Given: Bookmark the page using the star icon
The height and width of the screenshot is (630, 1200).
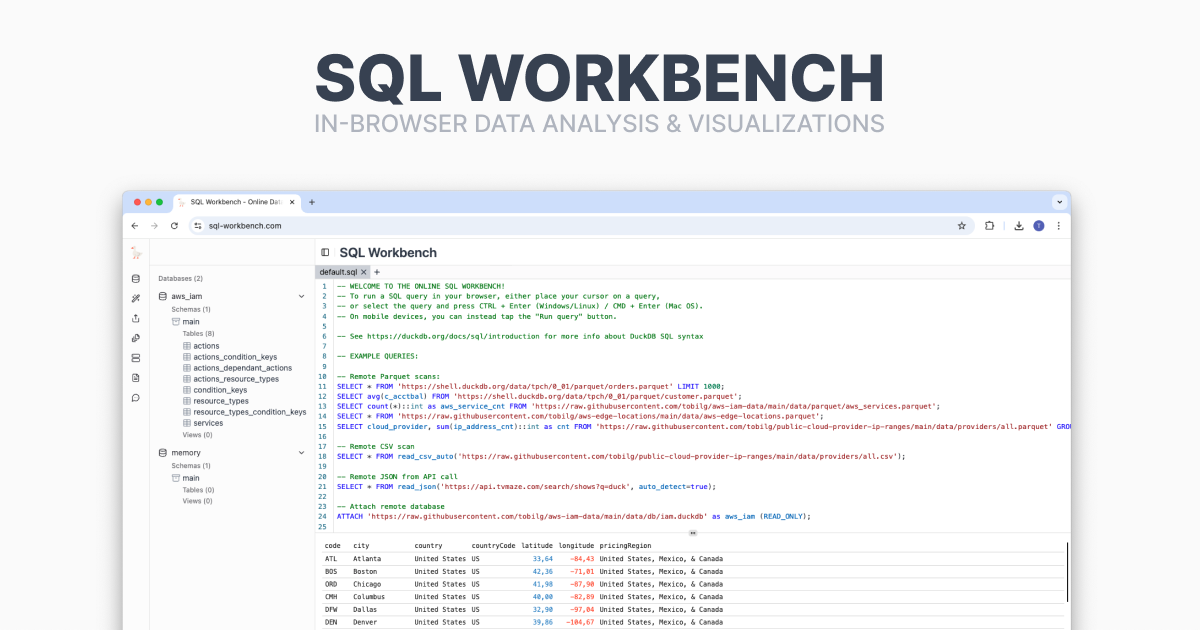Looking at the screenshot, I should tap(961, 225).
